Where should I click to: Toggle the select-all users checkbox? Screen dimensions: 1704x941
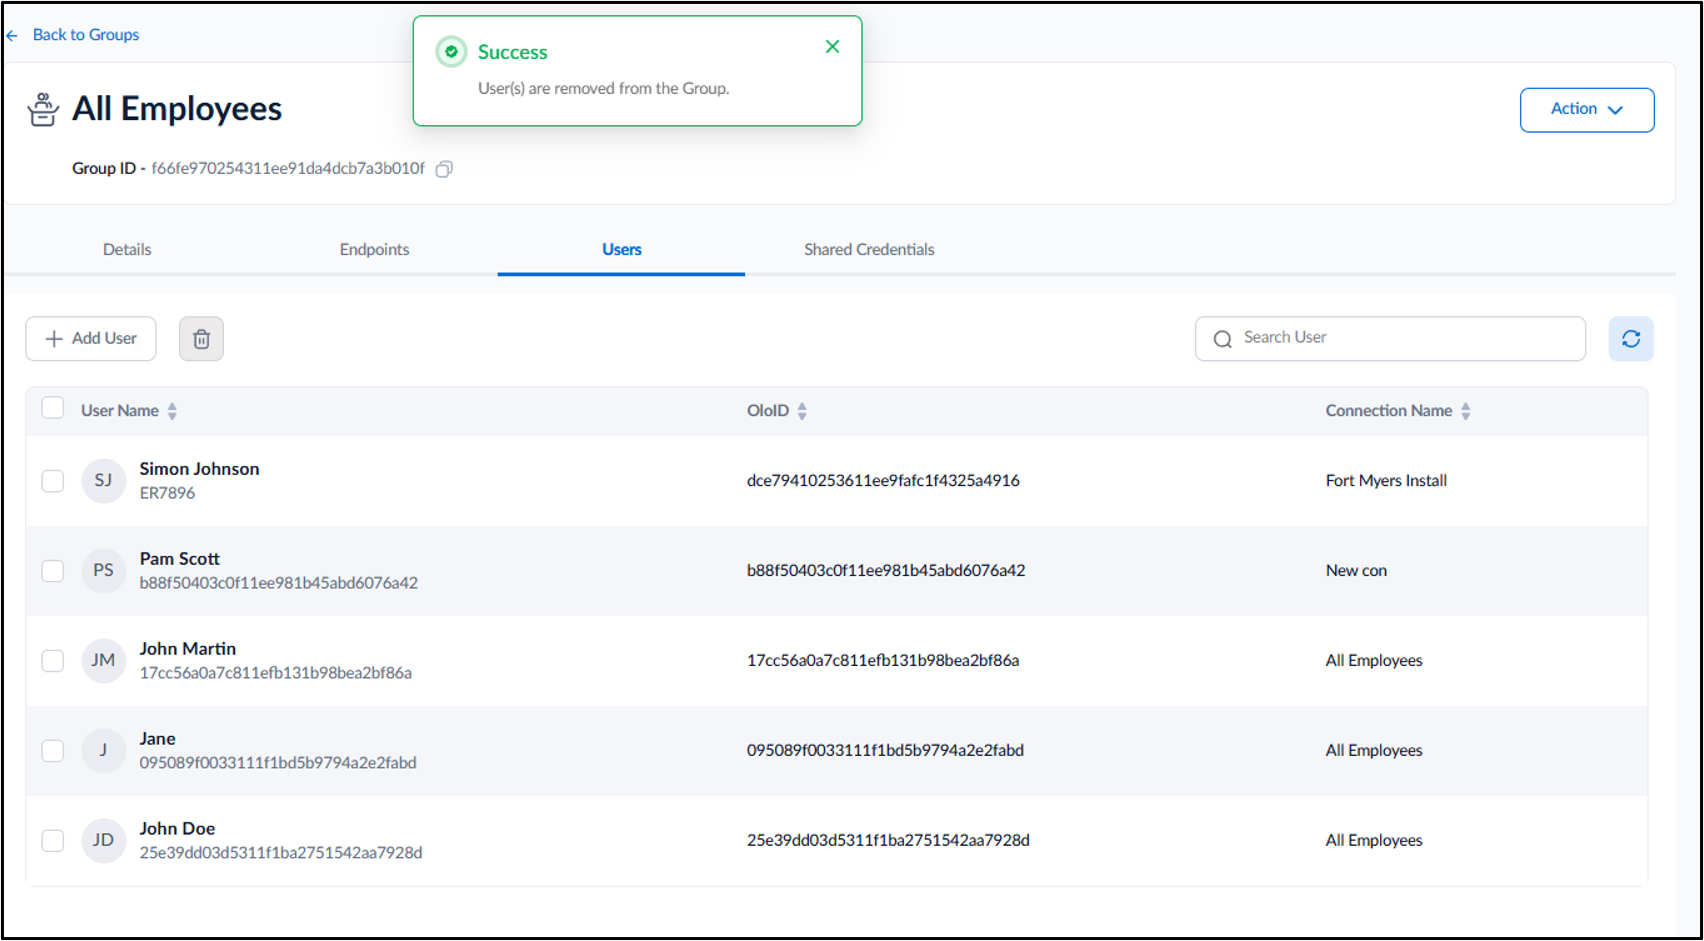coord(53,408)
